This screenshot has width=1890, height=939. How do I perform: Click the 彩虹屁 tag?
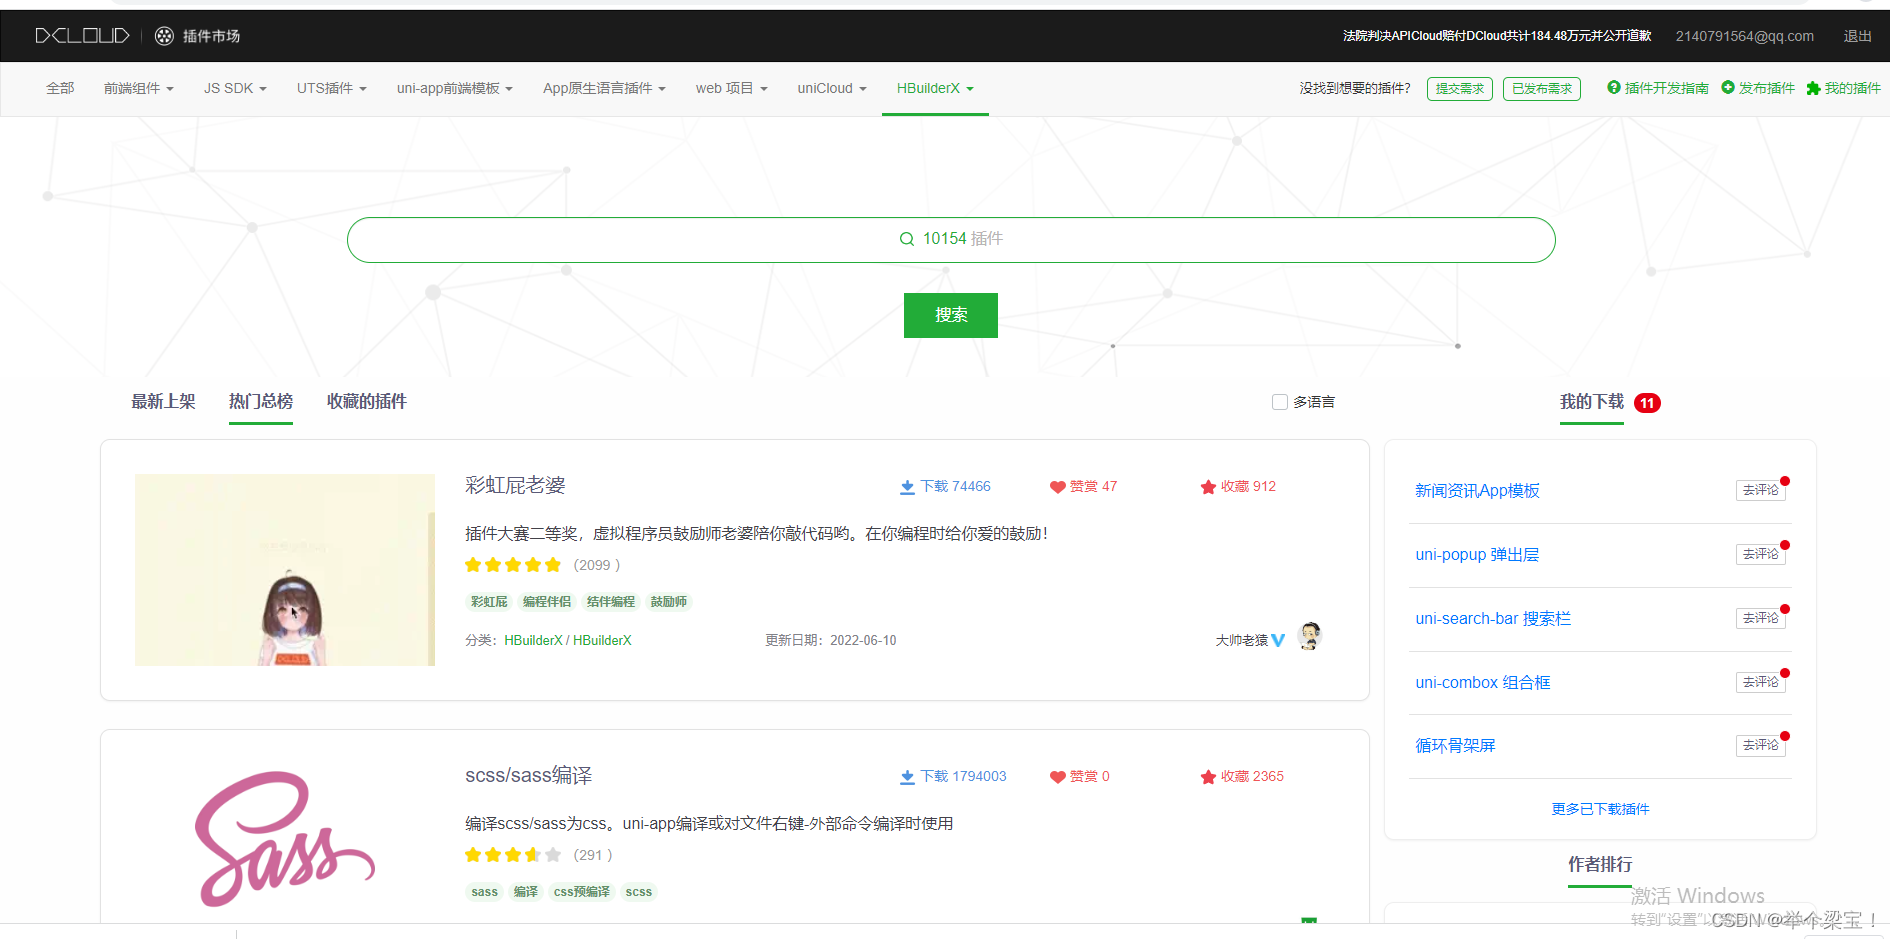(x=489, y=602)
